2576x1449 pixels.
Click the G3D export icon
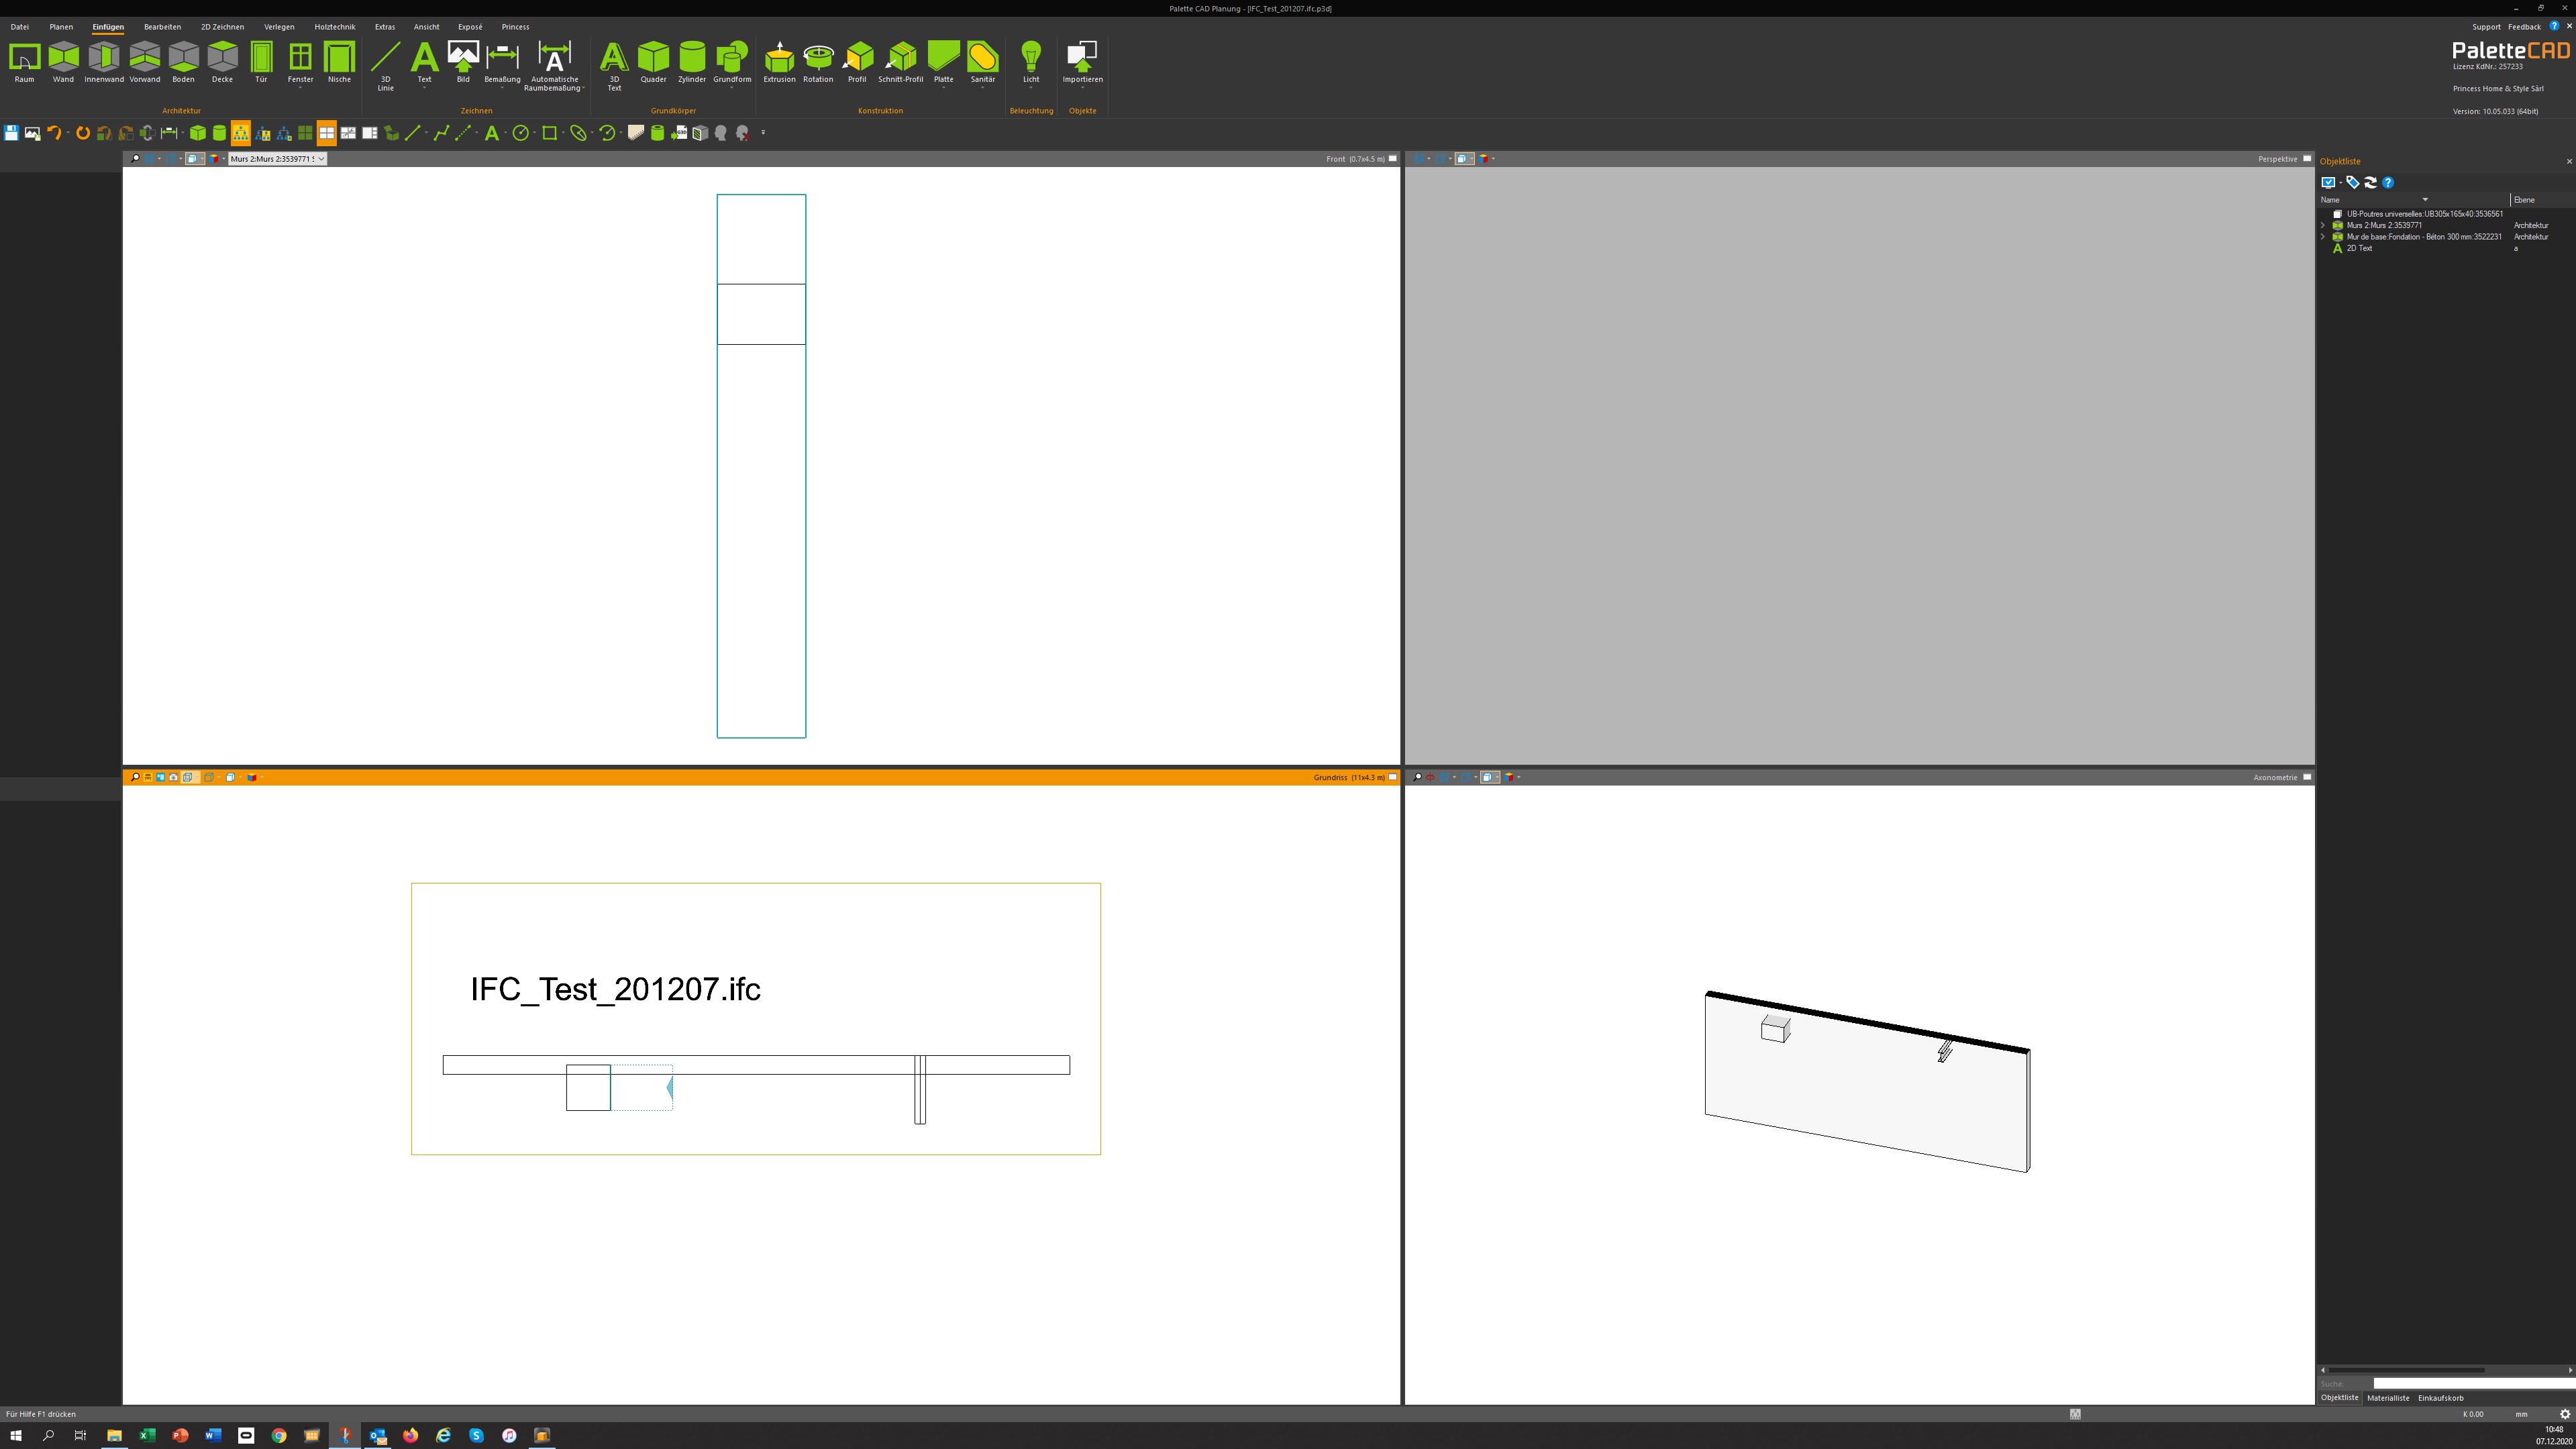coord(679,133)
